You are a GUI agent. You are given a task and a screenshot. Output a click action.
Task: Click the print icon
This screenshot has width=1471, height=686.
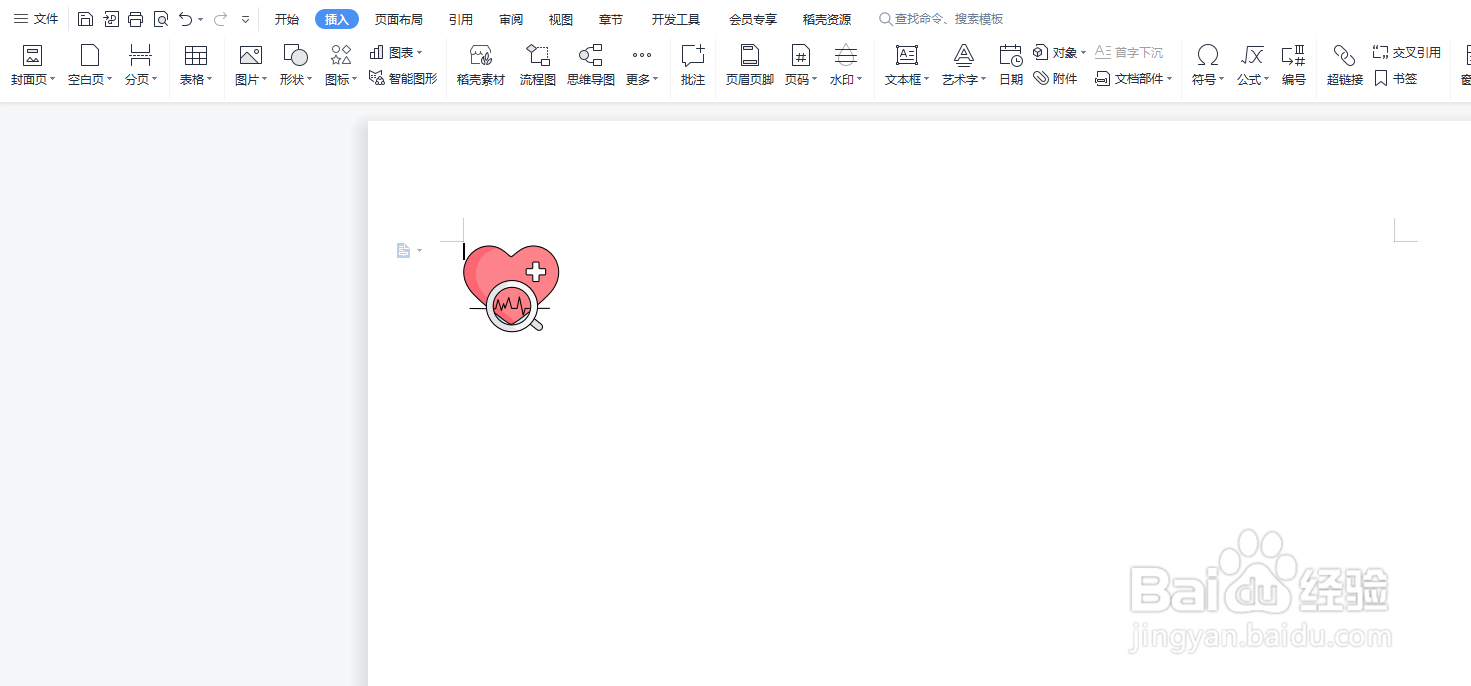click(x=135, y=19)
